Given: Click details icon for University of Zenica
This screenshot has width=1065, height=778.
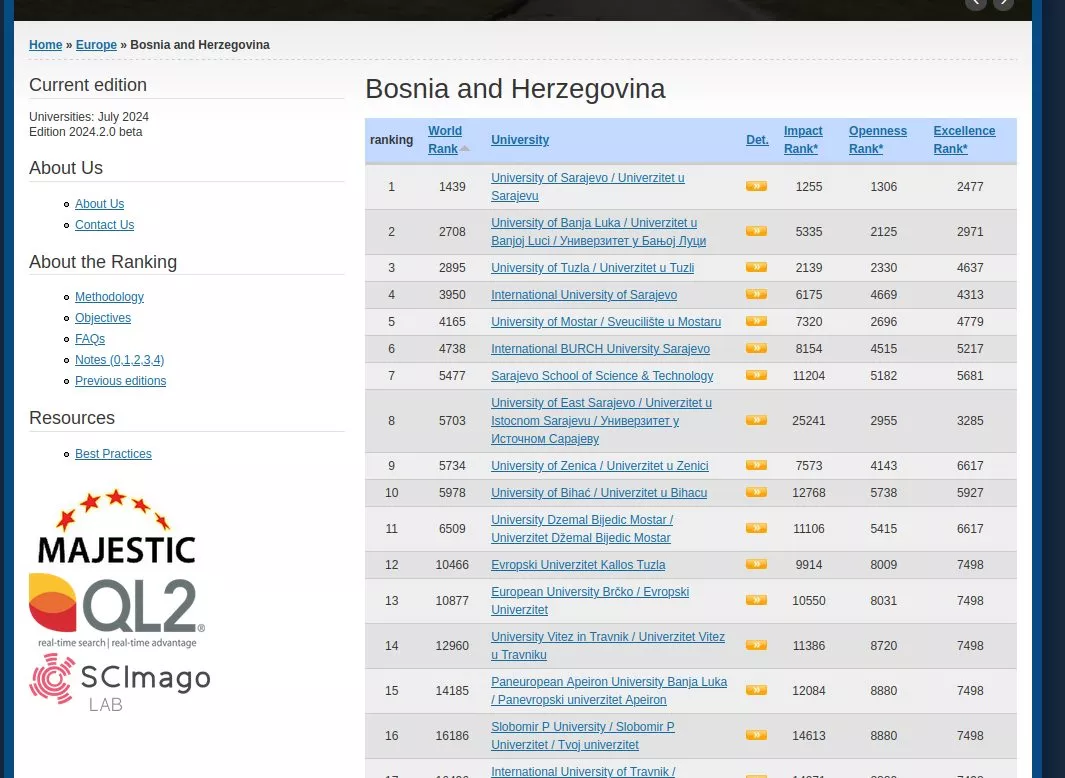Looking at the screenshot, I should click(756, 465).
